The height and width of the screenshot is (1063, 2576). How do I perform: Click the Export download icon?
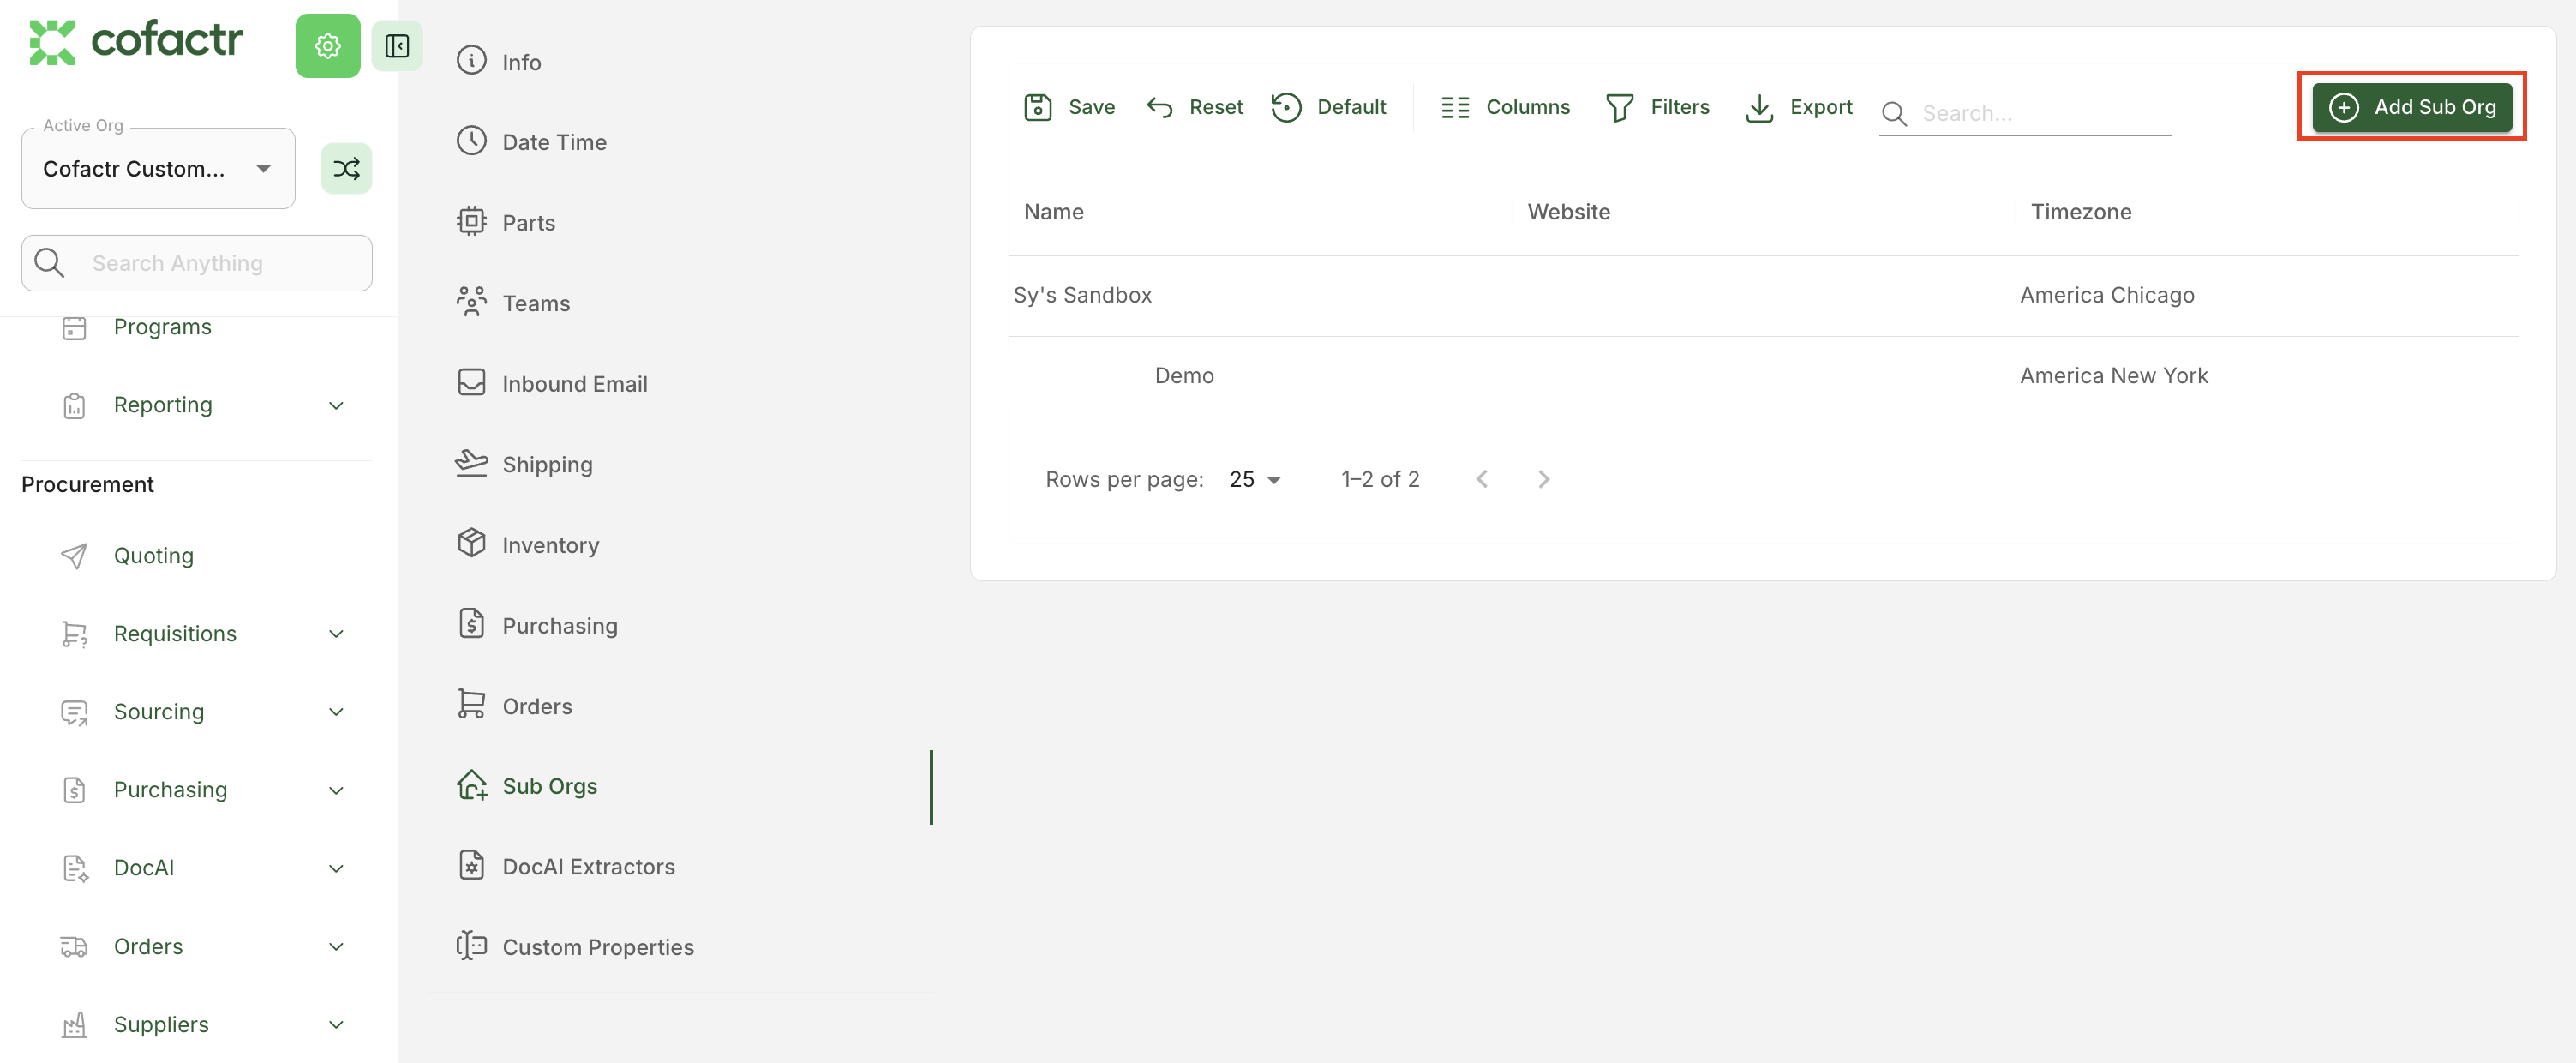[x=1758, y=107]
